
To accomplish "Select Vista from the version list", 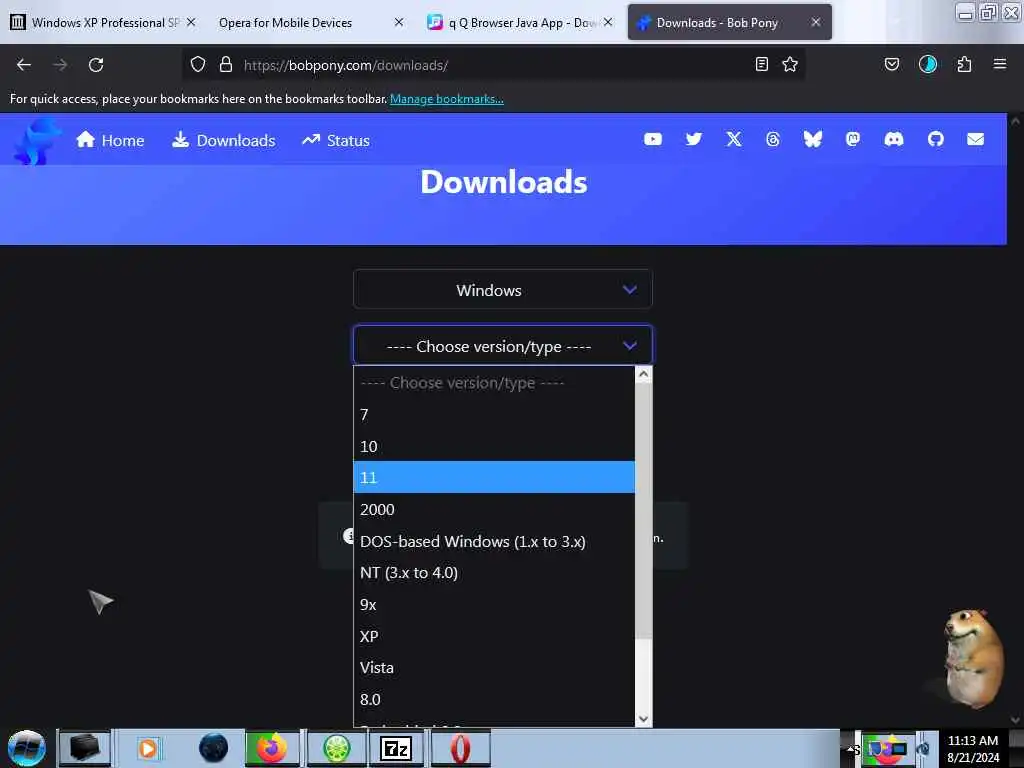I will pyautogui.click(x=494, y=667).
